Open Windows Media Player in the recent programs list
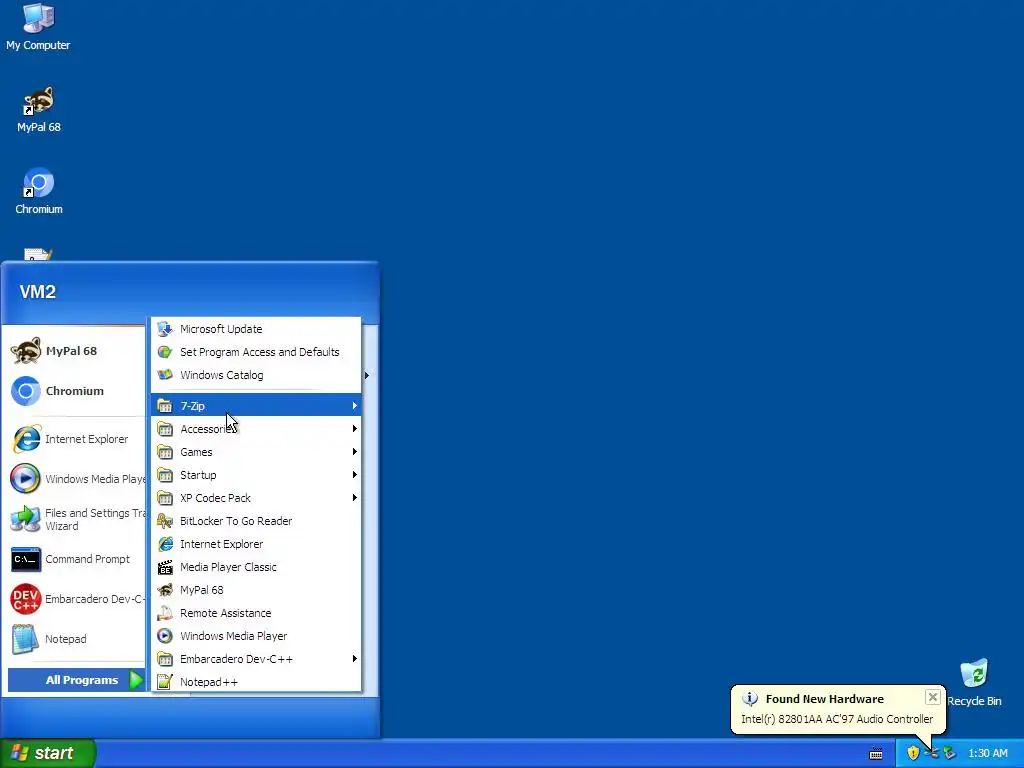1024x768 pixels. (x=76, y=479)
